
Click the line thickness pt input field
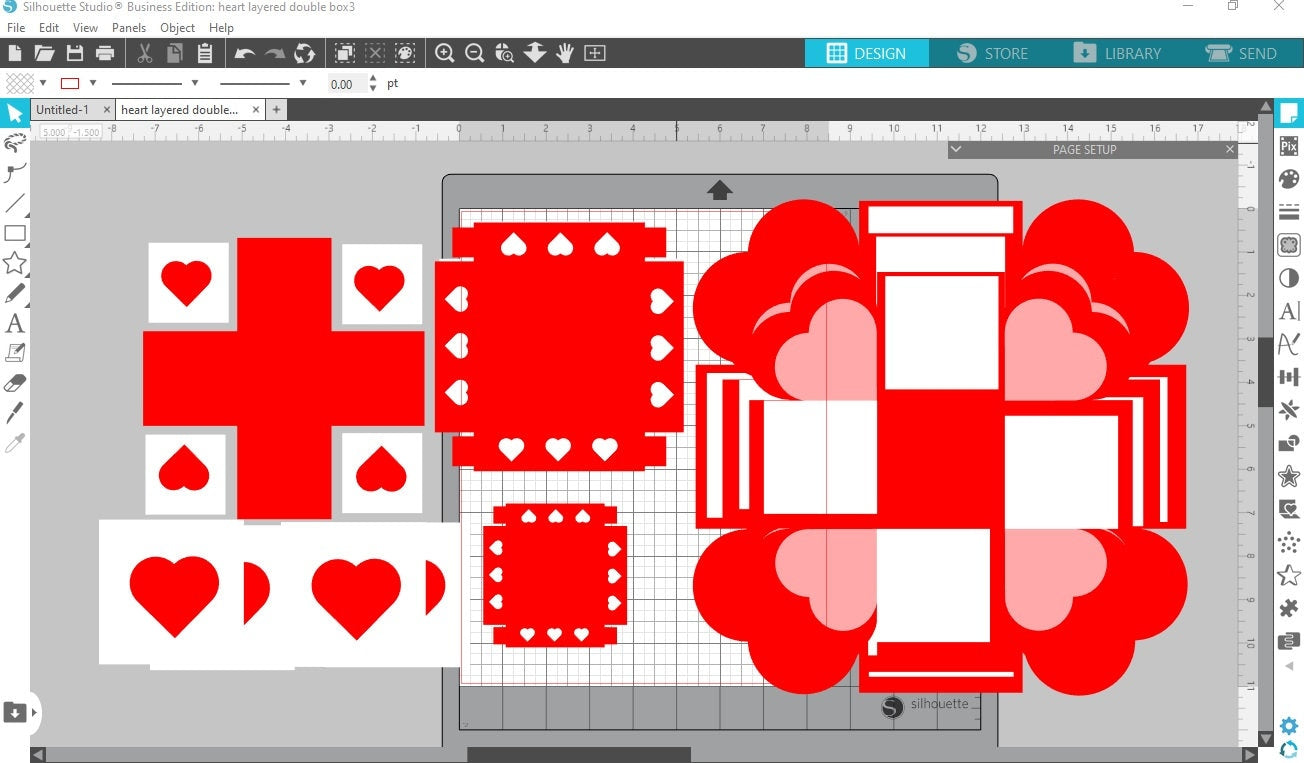346,84
